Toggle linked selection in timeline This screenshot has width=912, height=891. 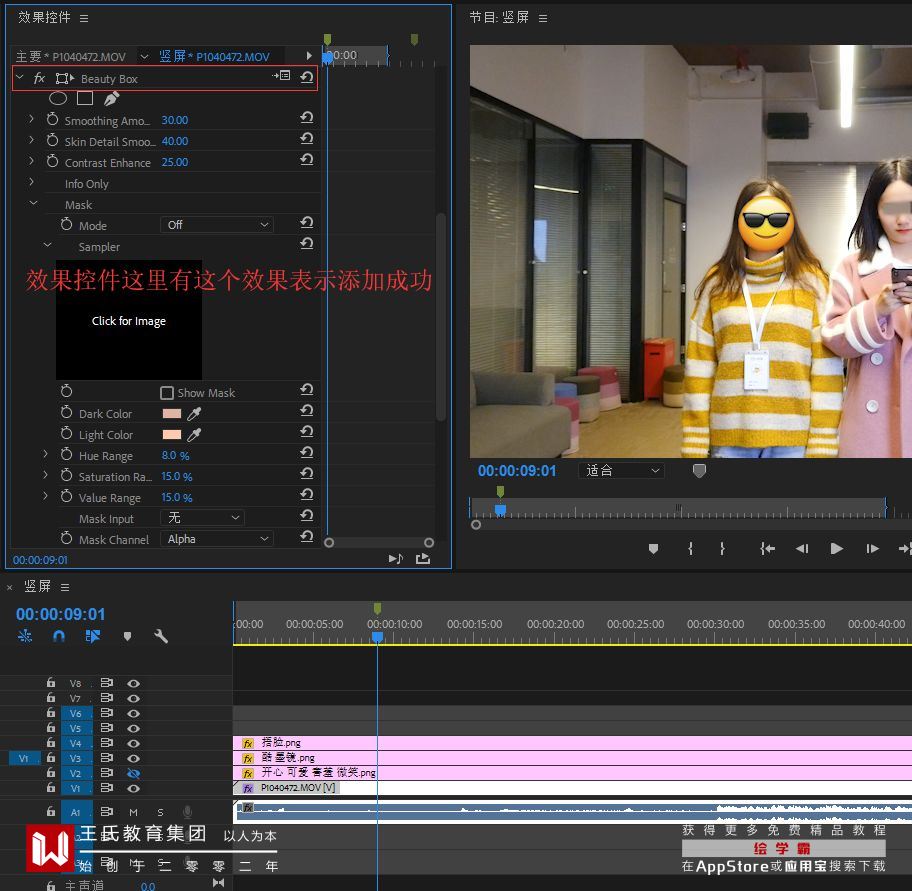(92, 636)
